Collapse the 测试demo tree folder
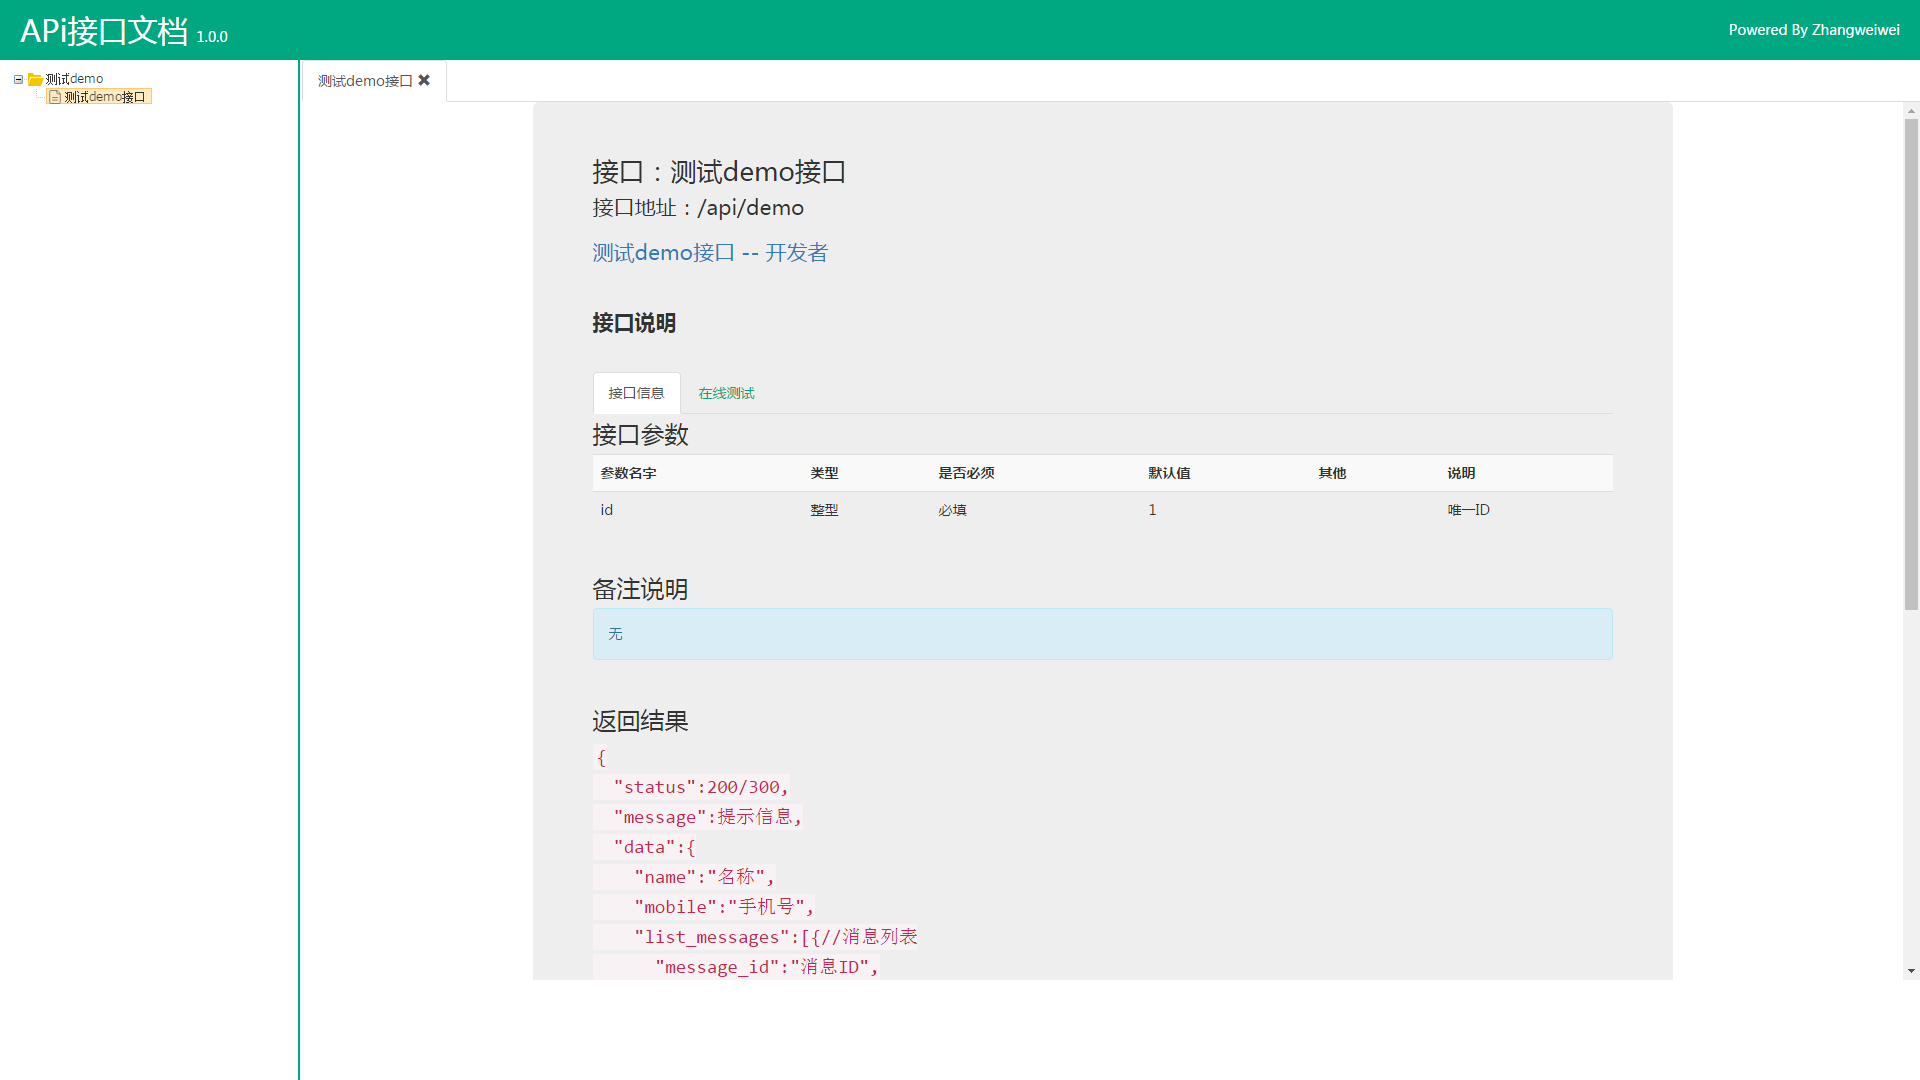The image size is (1920, 1080). pyautogui.click(x=18, y=79)
